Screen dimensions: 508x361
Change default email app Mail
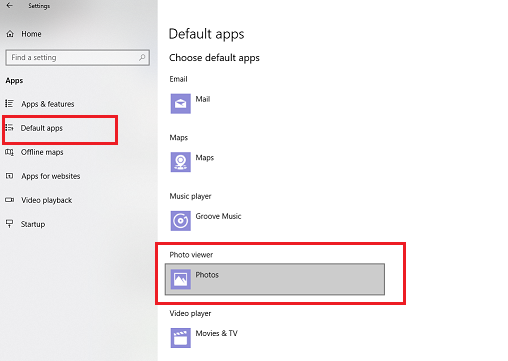coord(203,99)
